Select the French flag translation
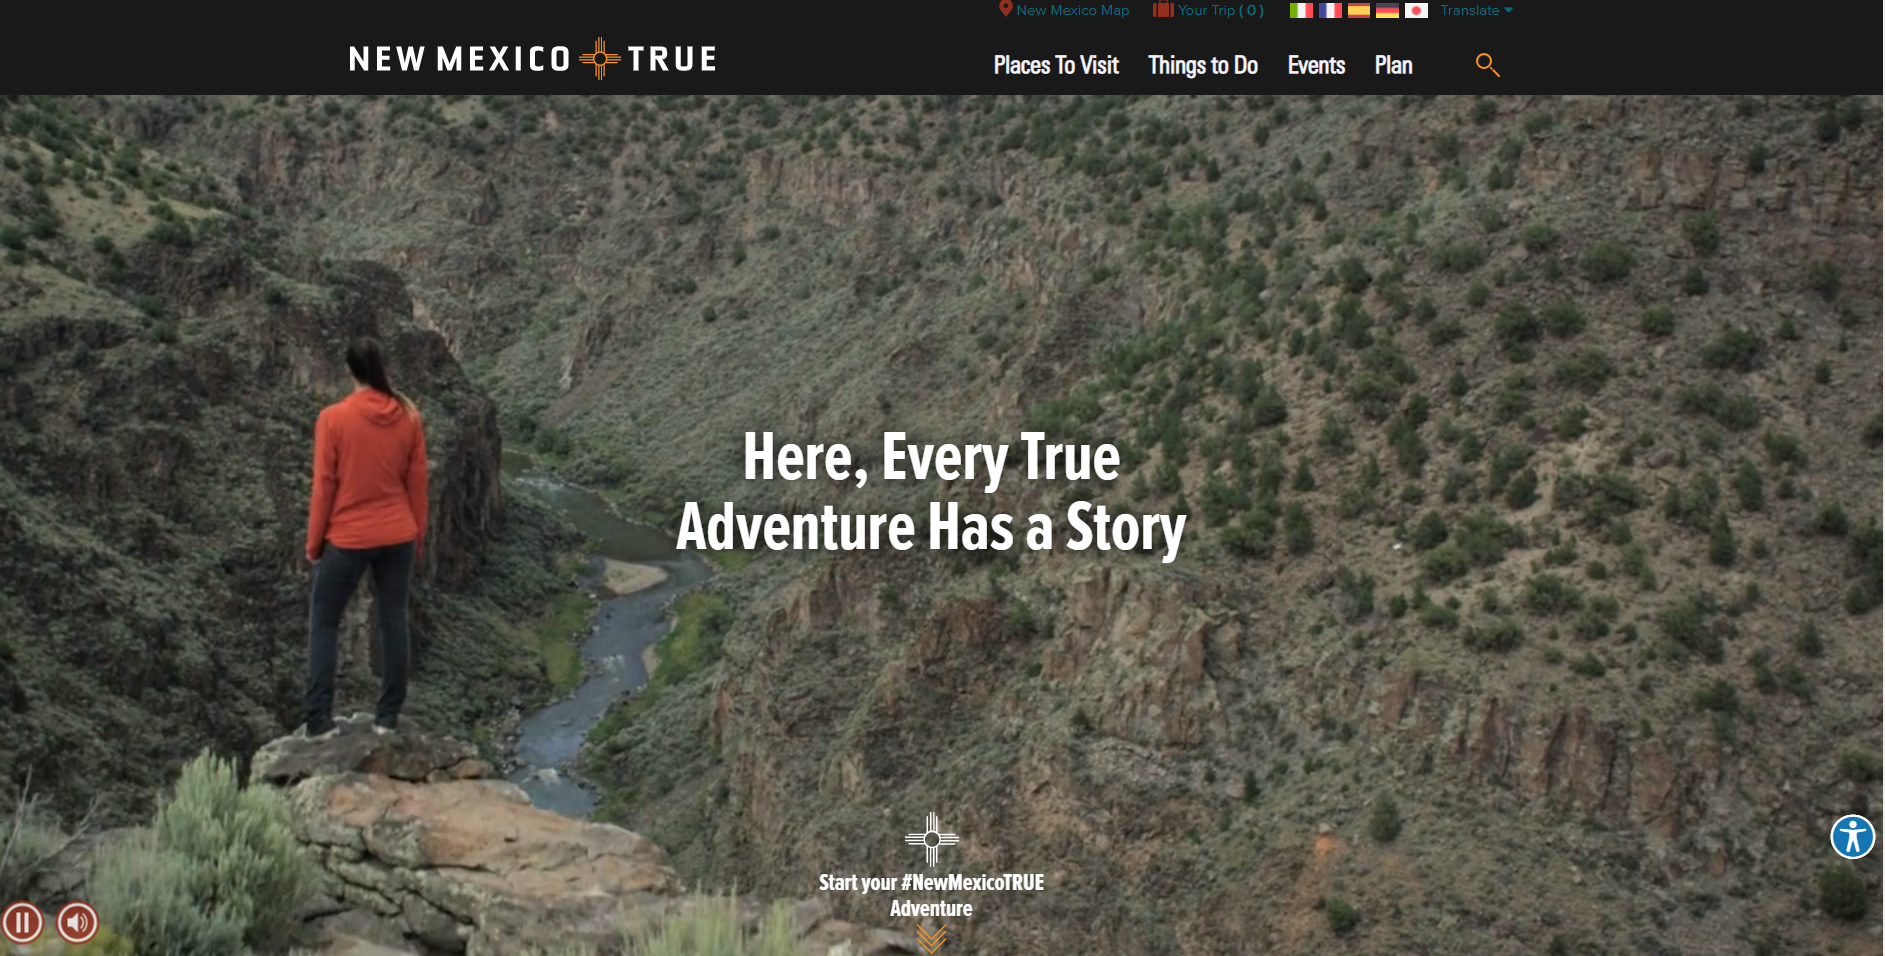The width and height of the screenshot is (1885, 956). click(1330, 11)
